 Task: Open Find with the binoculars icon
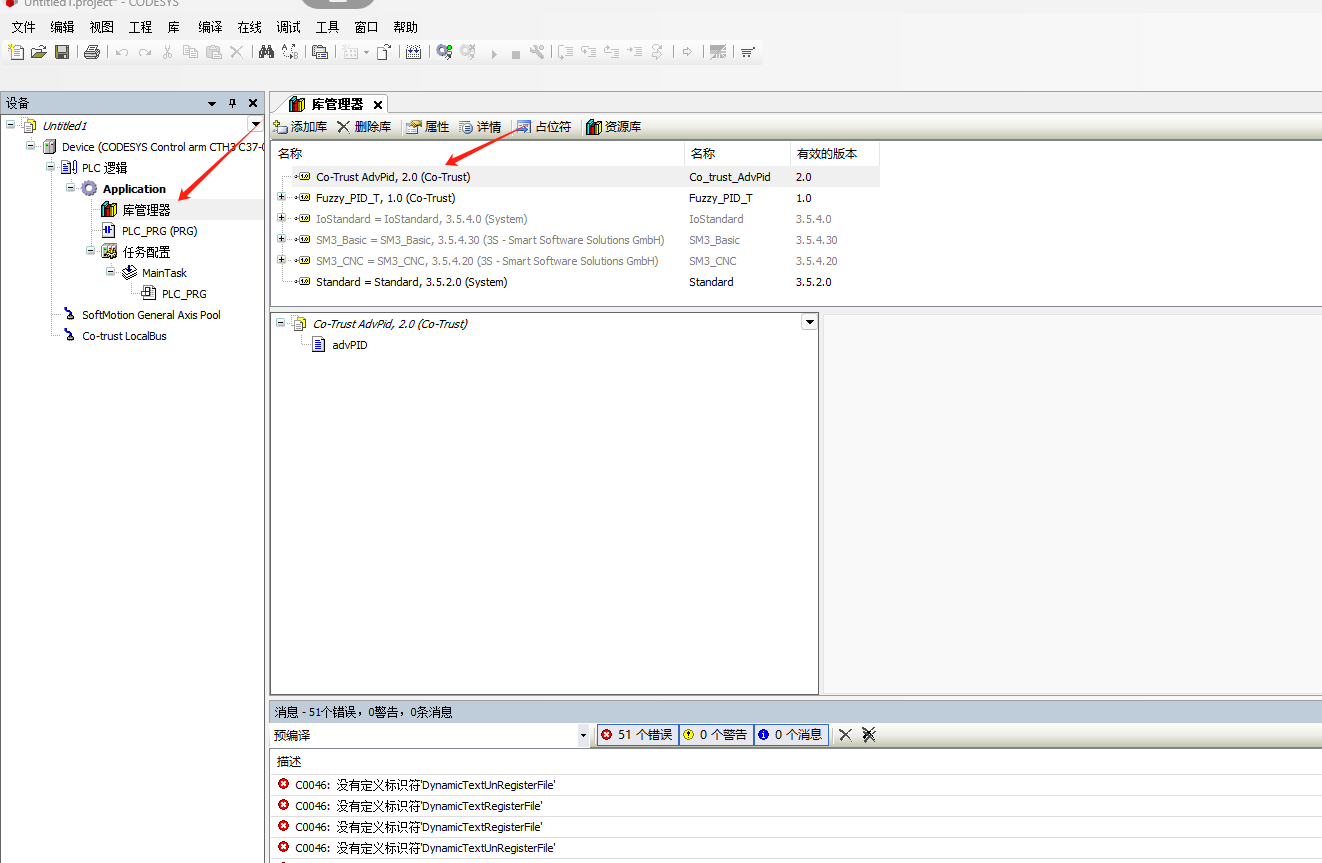tap(266, 52)
